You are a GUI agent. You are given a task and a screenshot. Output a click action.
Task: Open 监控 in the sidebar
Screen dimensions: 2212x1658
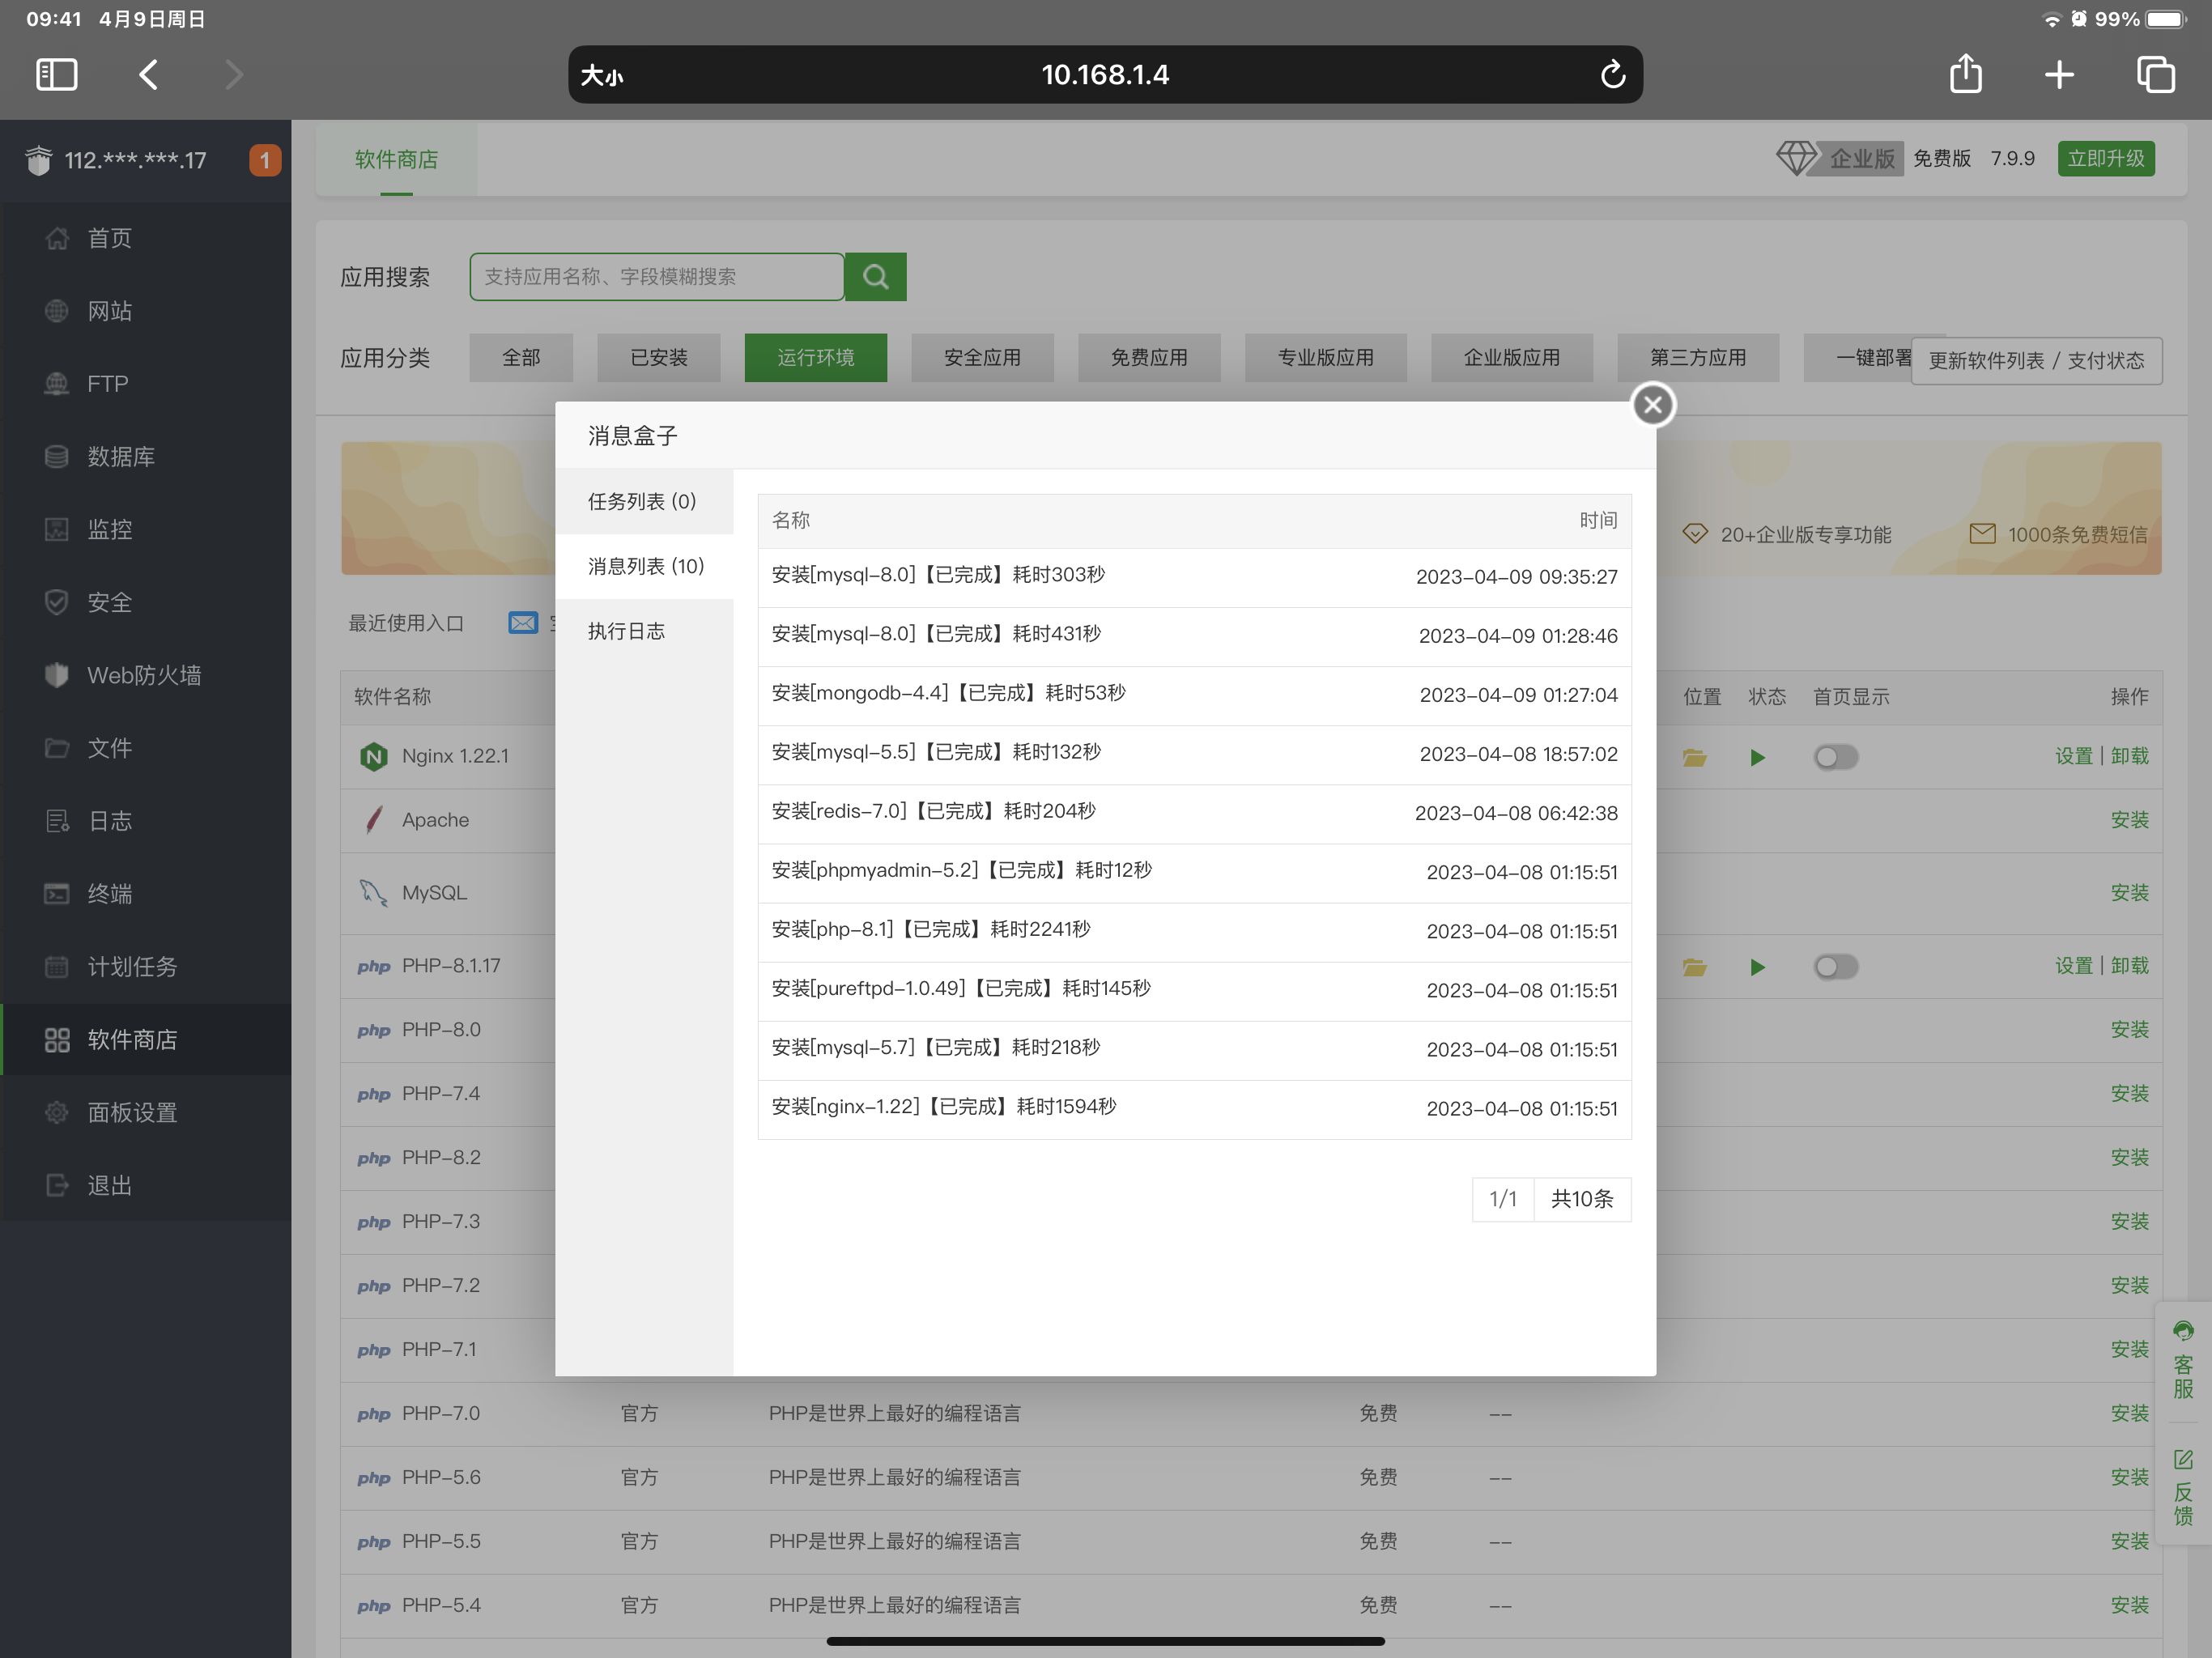tap(146, 529)
